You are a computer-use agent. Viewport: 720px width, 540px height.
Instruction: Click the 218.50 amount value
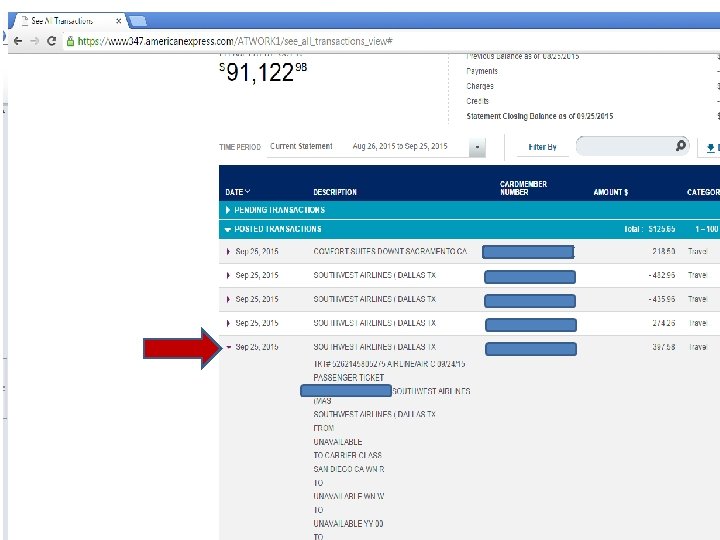(664, 251)
